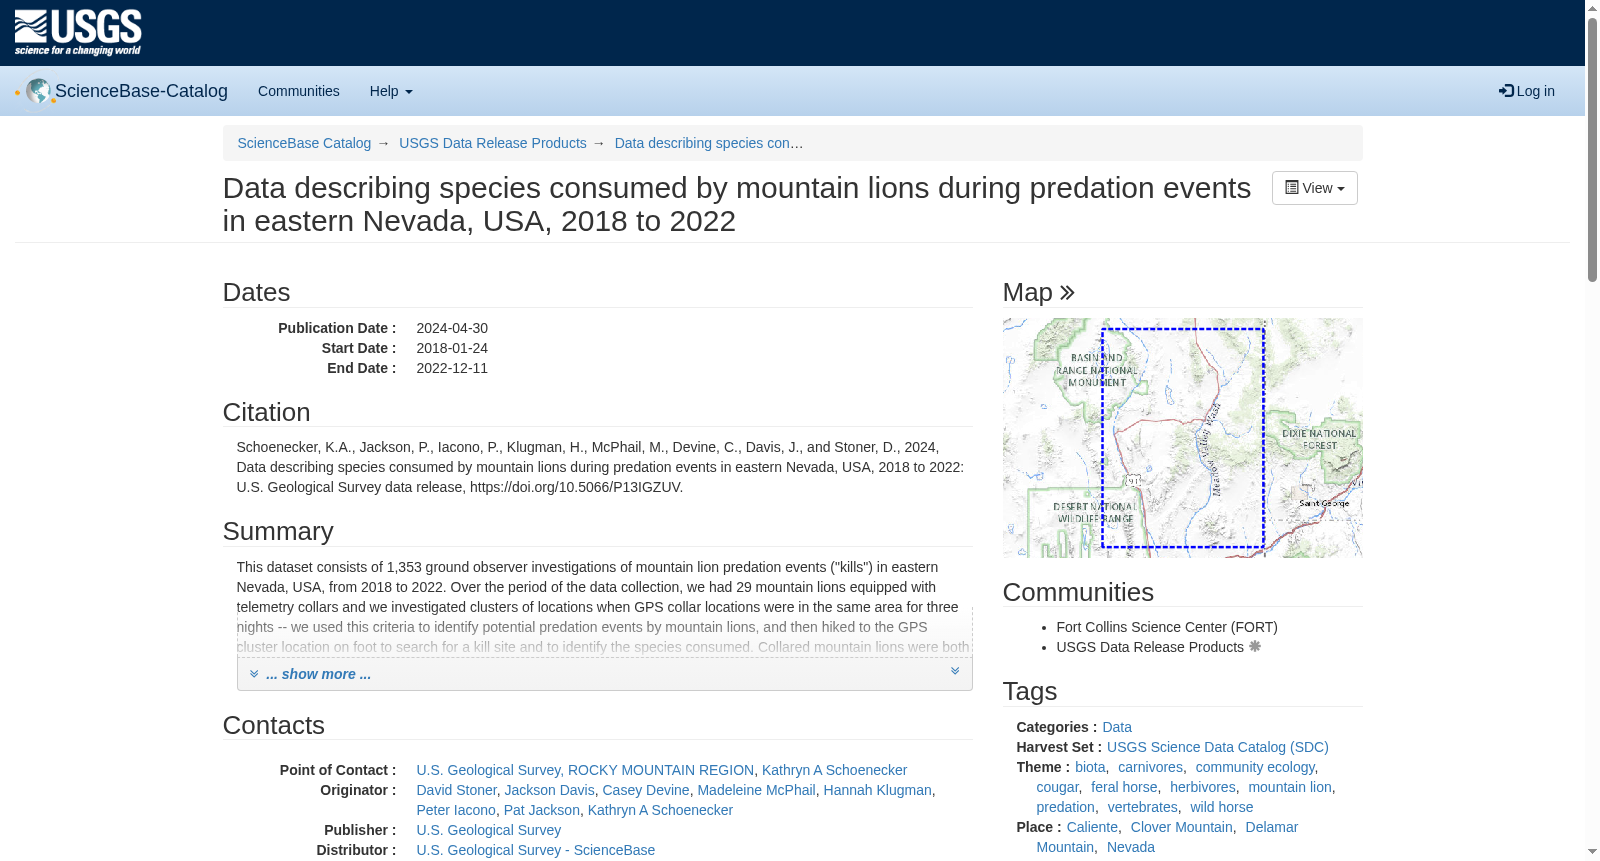Click the USGS logo

pyautogui.click(x=78, y=33)
